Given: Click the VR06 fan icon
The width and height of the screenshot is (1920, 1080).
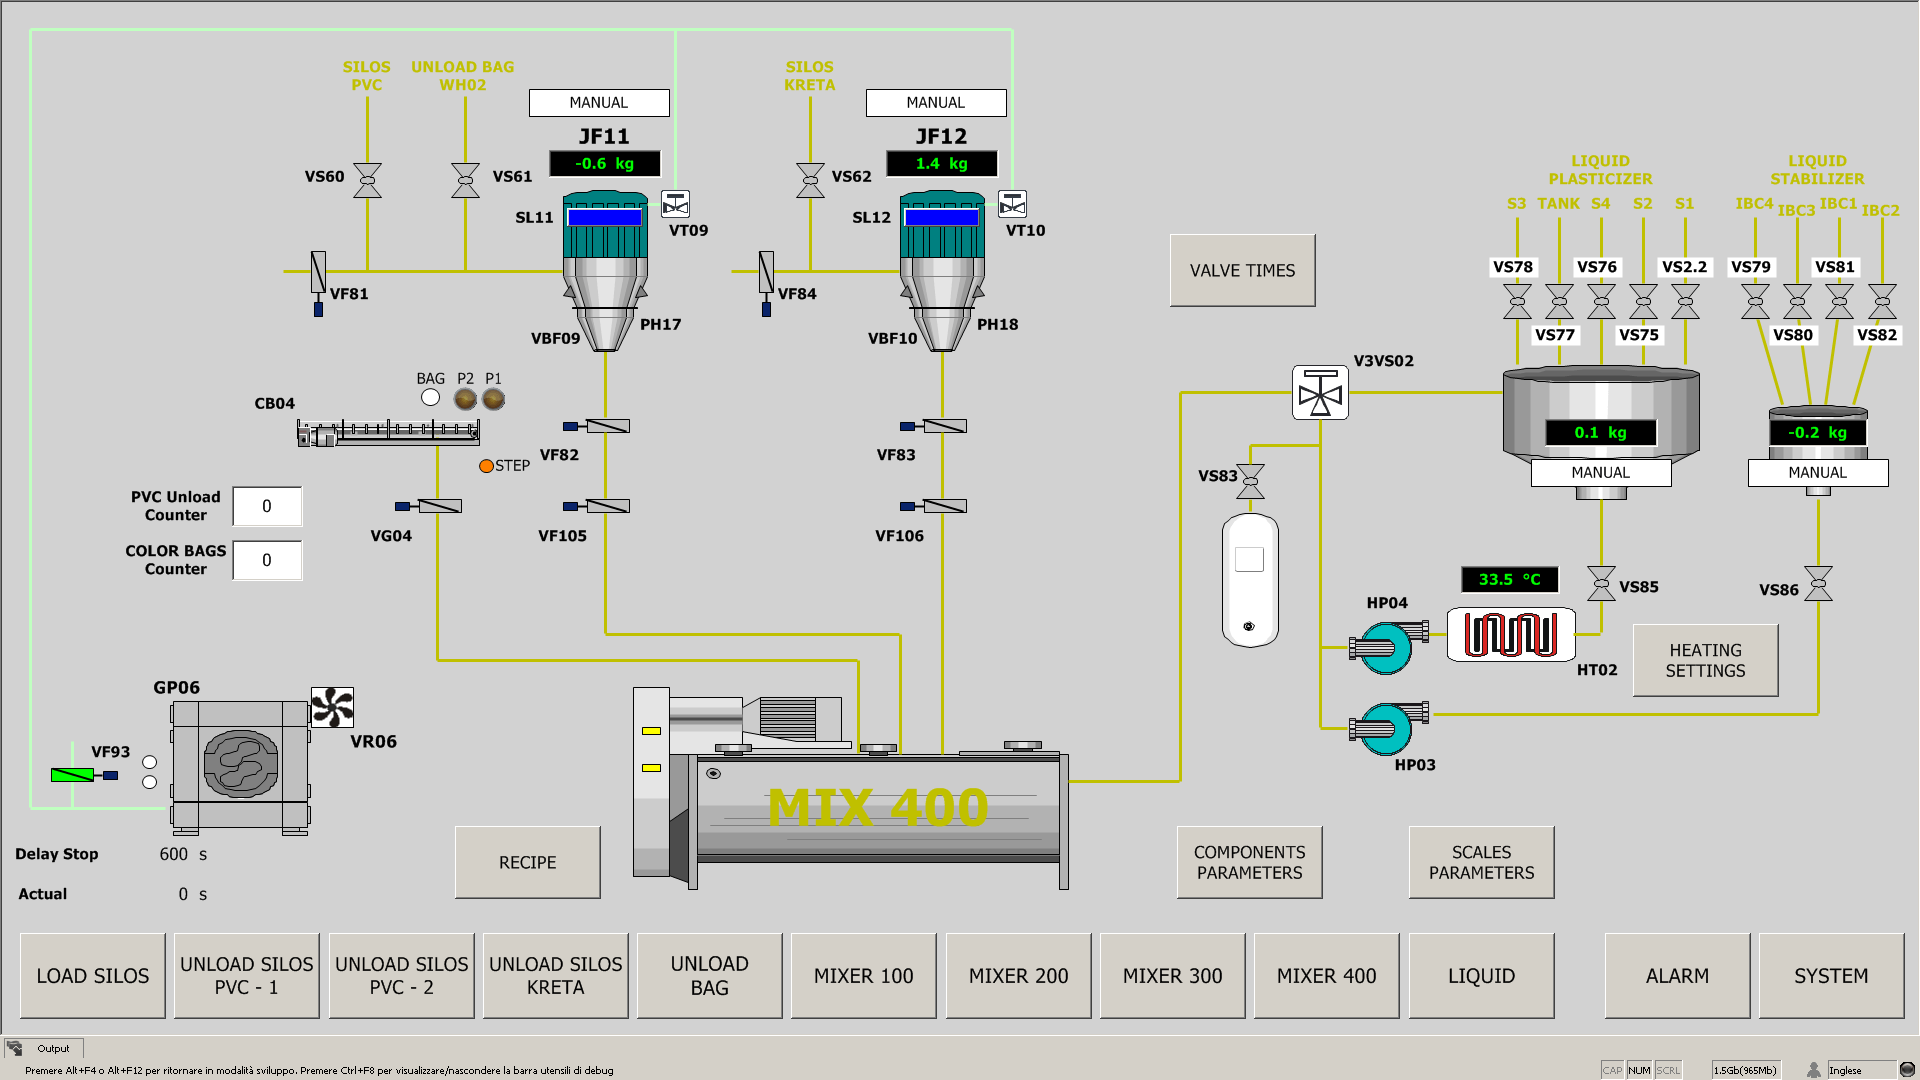Looking at the screenshot, I should (x=332, y=707).
